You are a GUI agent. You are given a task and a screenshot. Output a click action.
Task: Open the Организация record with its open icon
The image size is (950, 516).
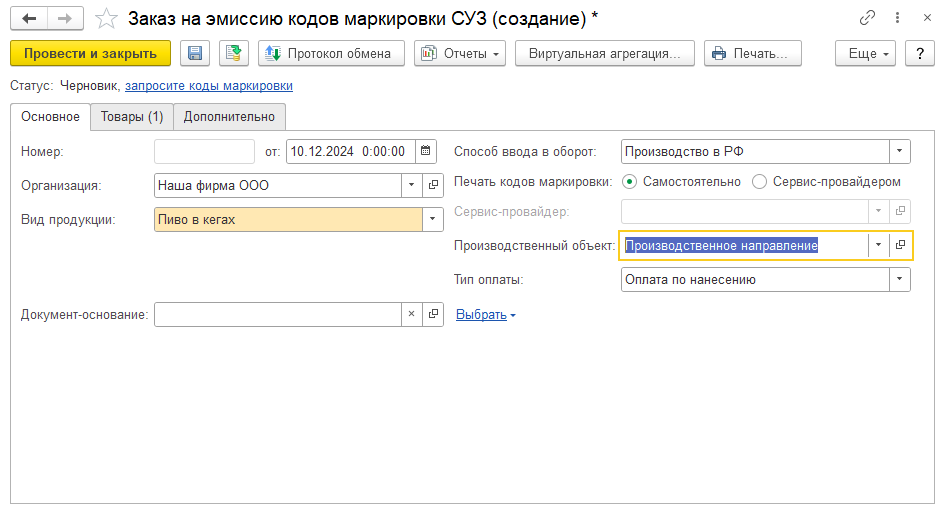click(x=433, y=185)
